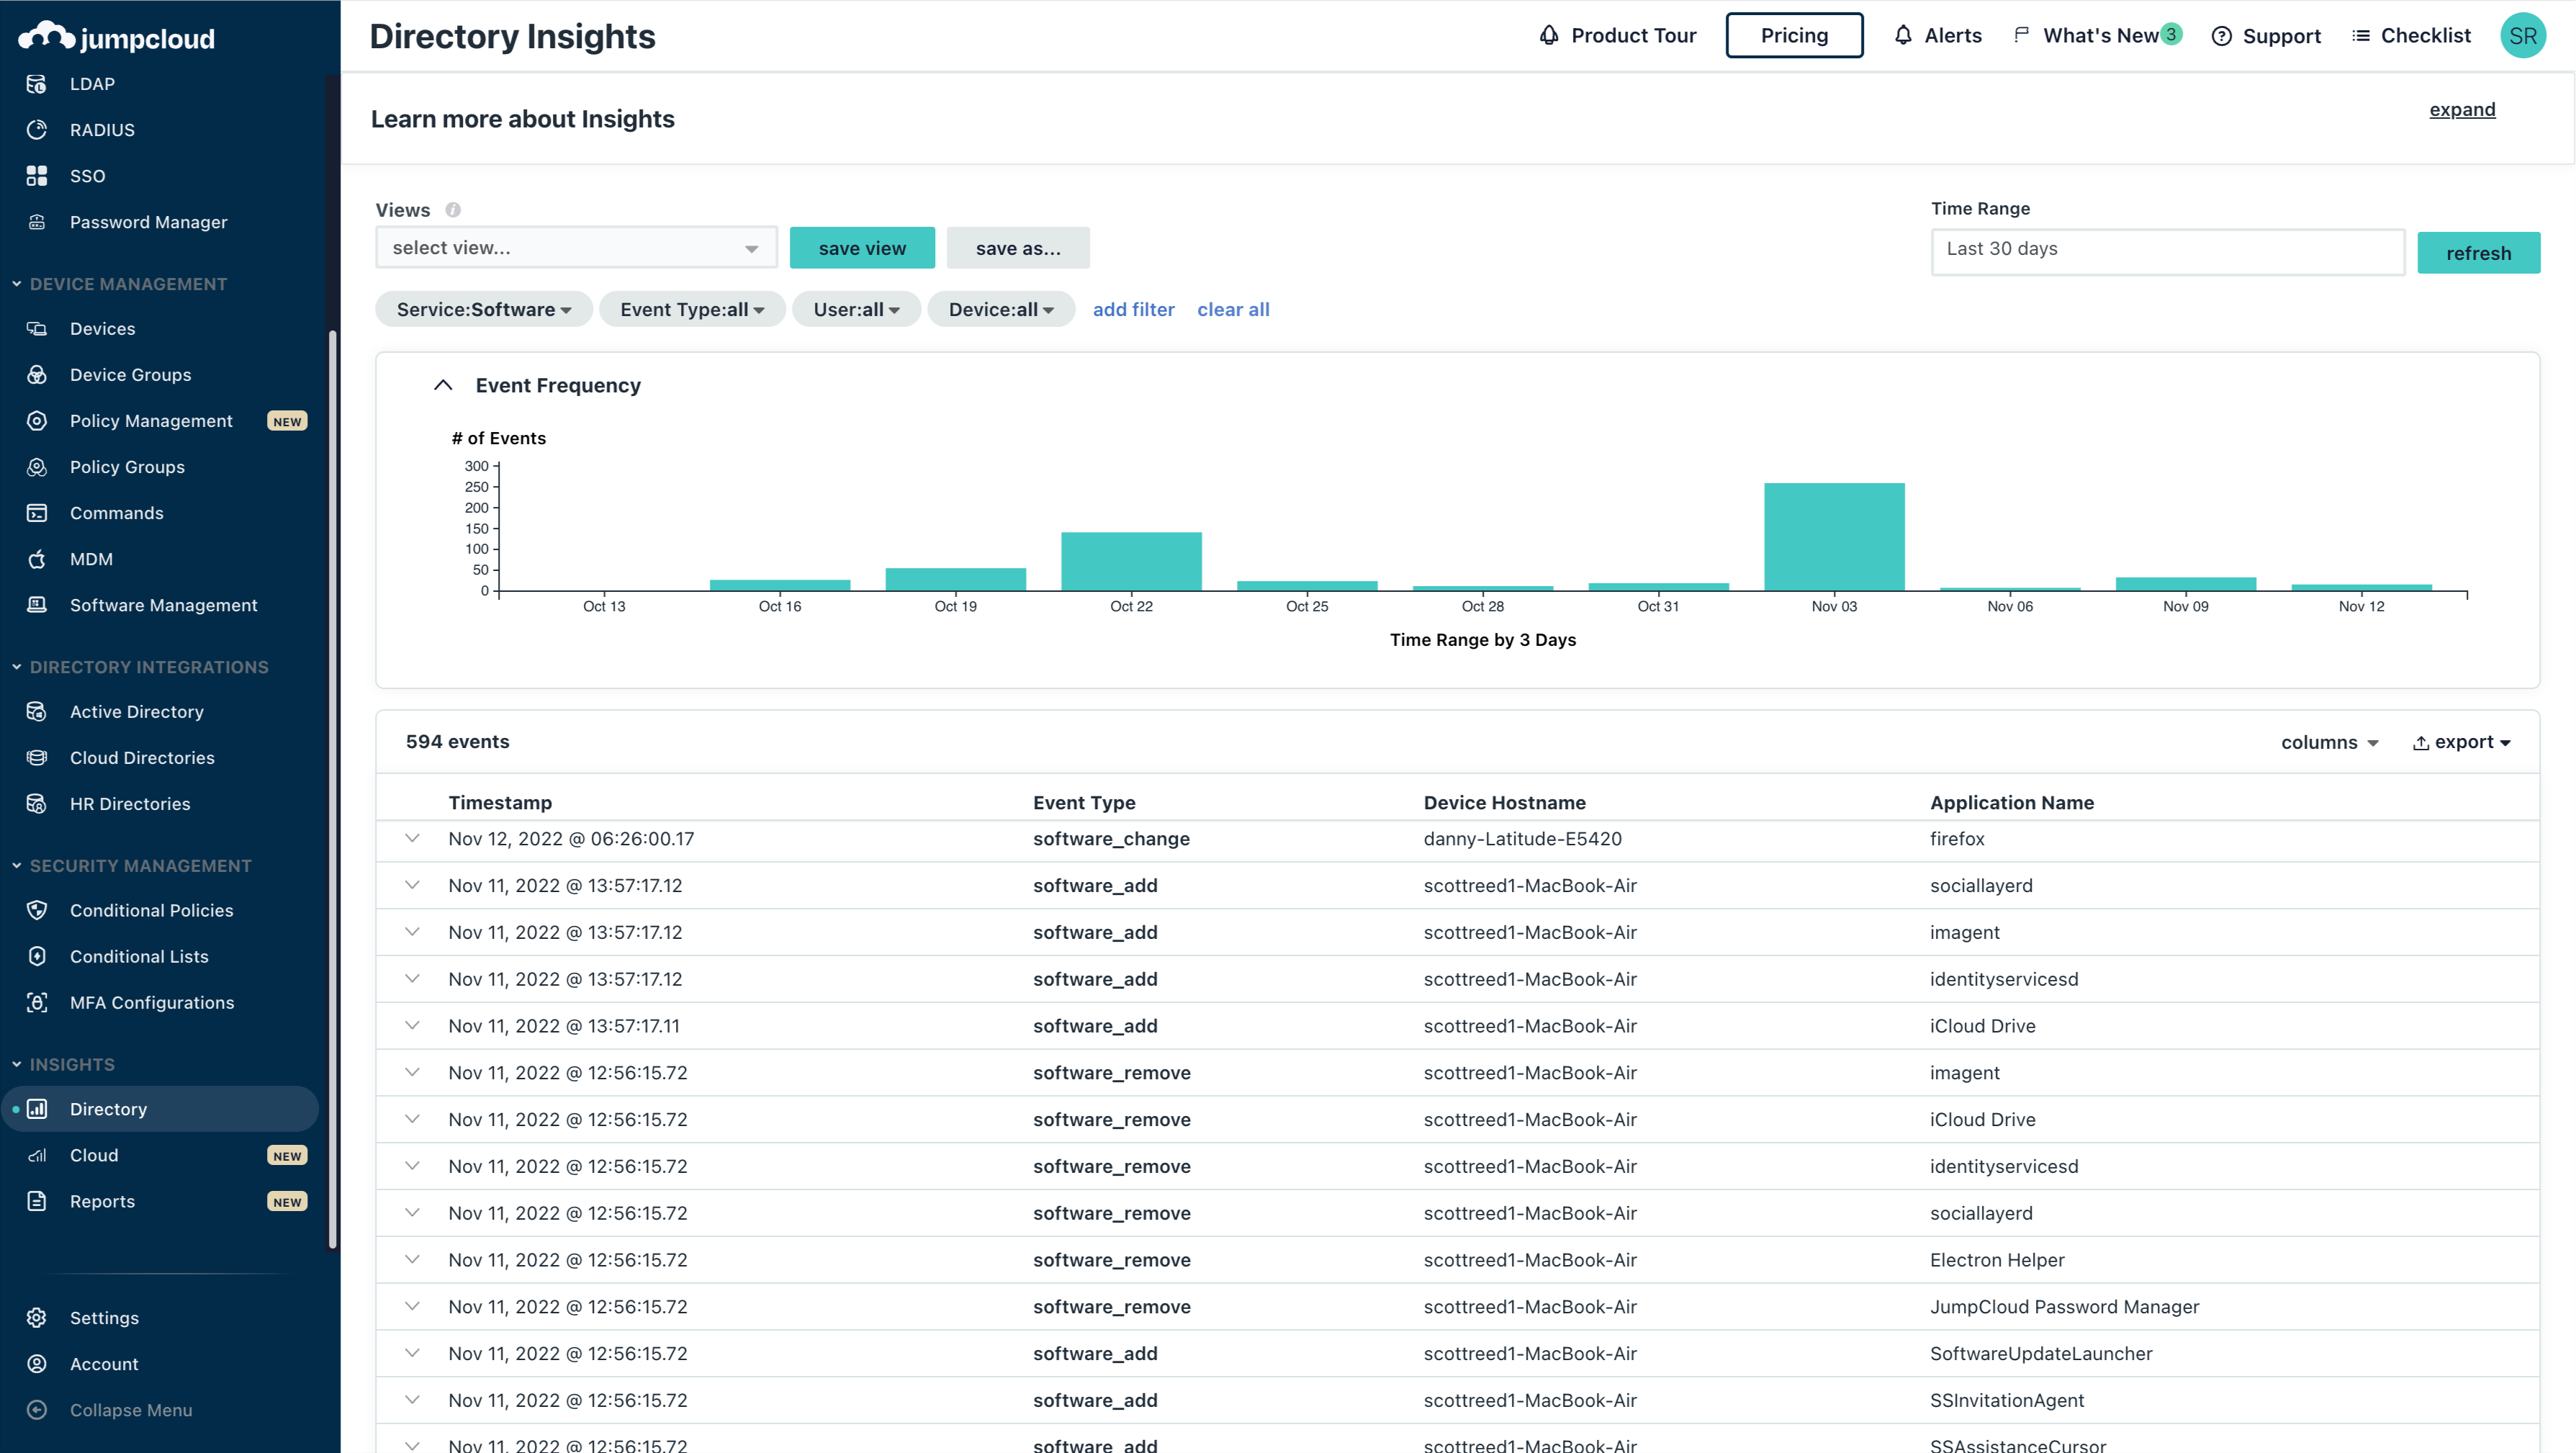Open the select view dropdown
This screenshot has width=2576, height=1453.
[576, 248]
